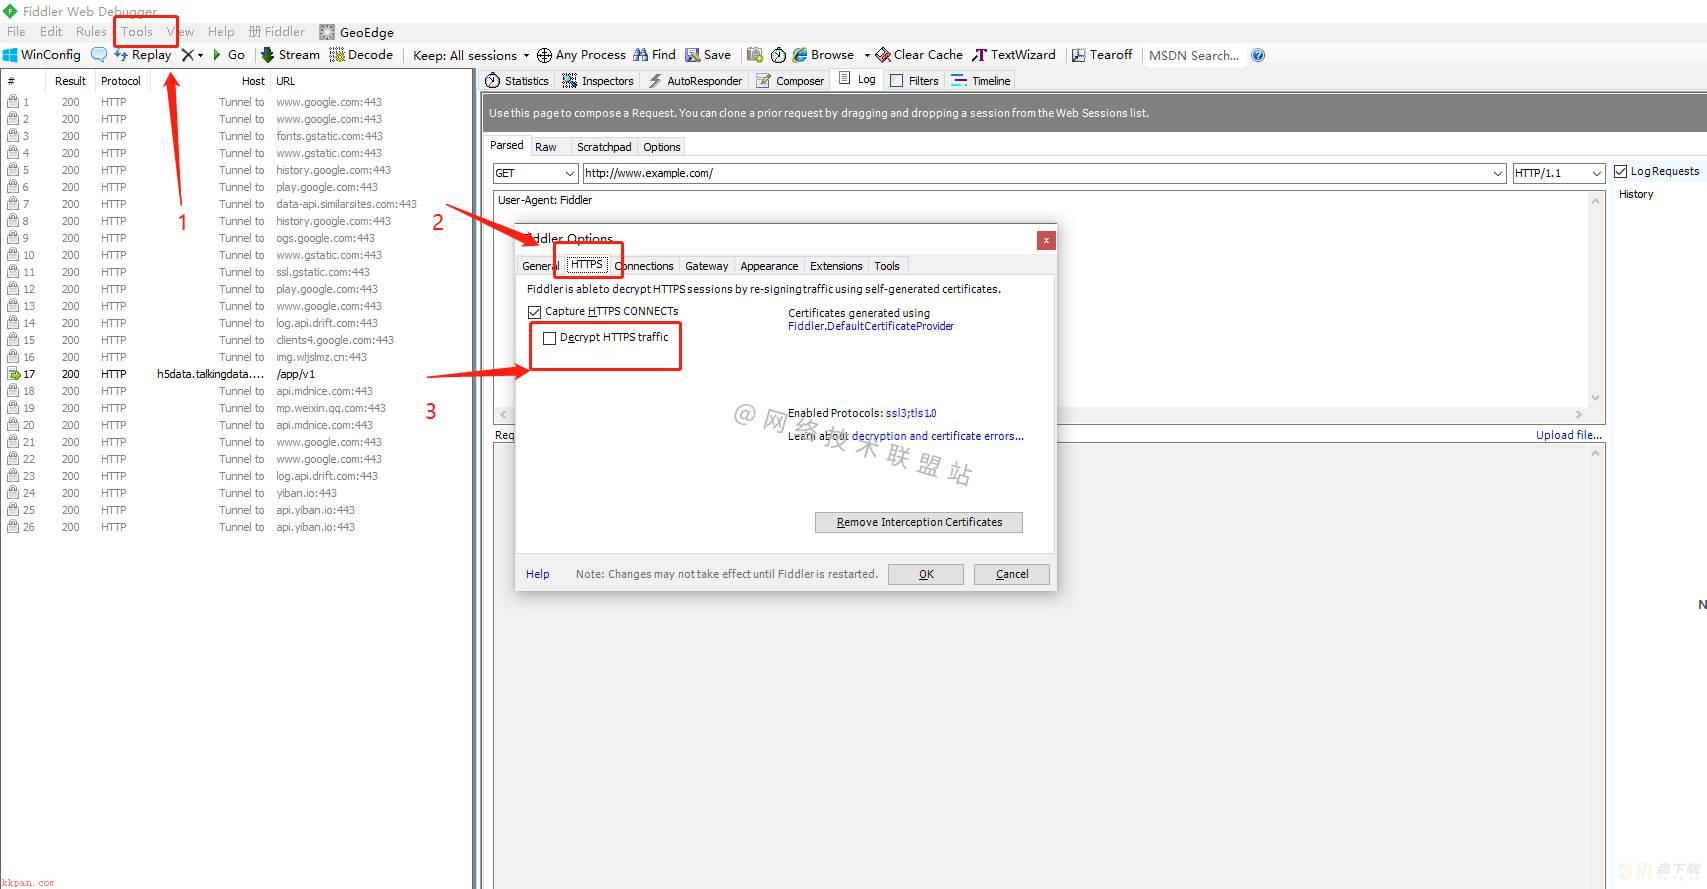Open the Tools menu
This screenshot has width=1707, height=889.
tap(137, 32)
